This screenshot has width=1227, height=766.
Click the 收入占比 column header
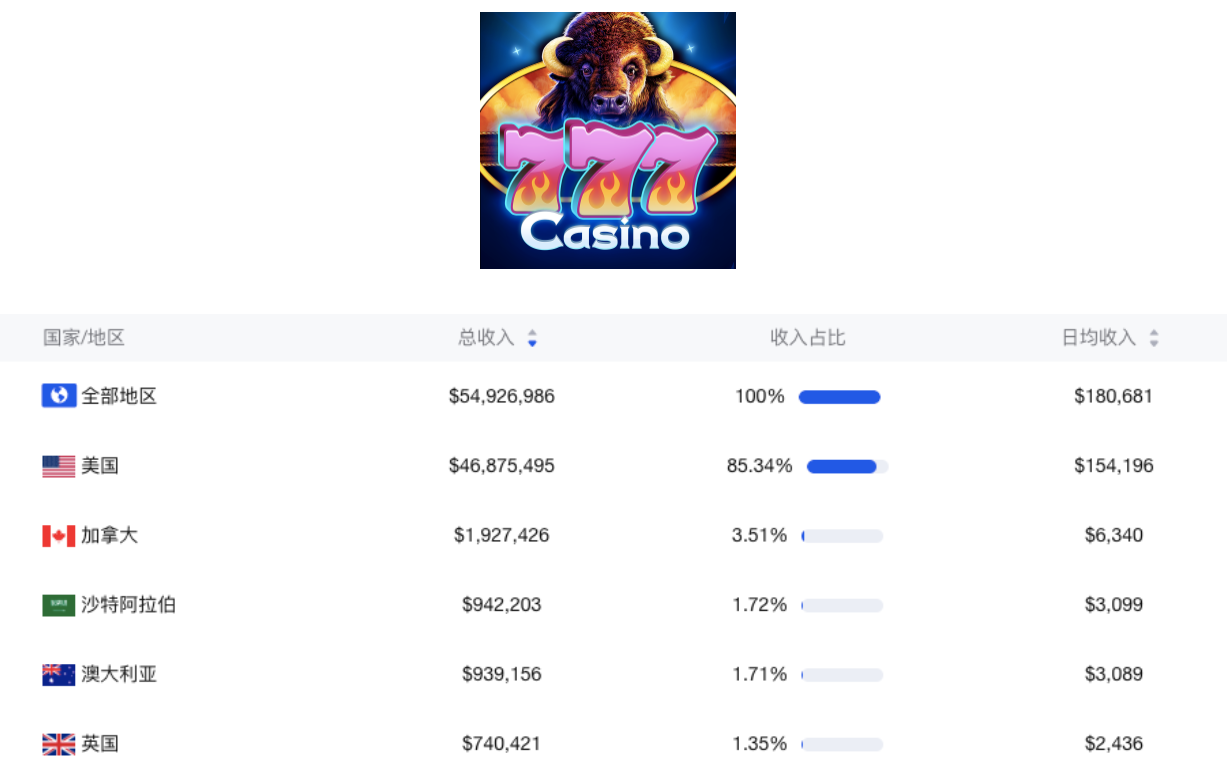(807, 338)
